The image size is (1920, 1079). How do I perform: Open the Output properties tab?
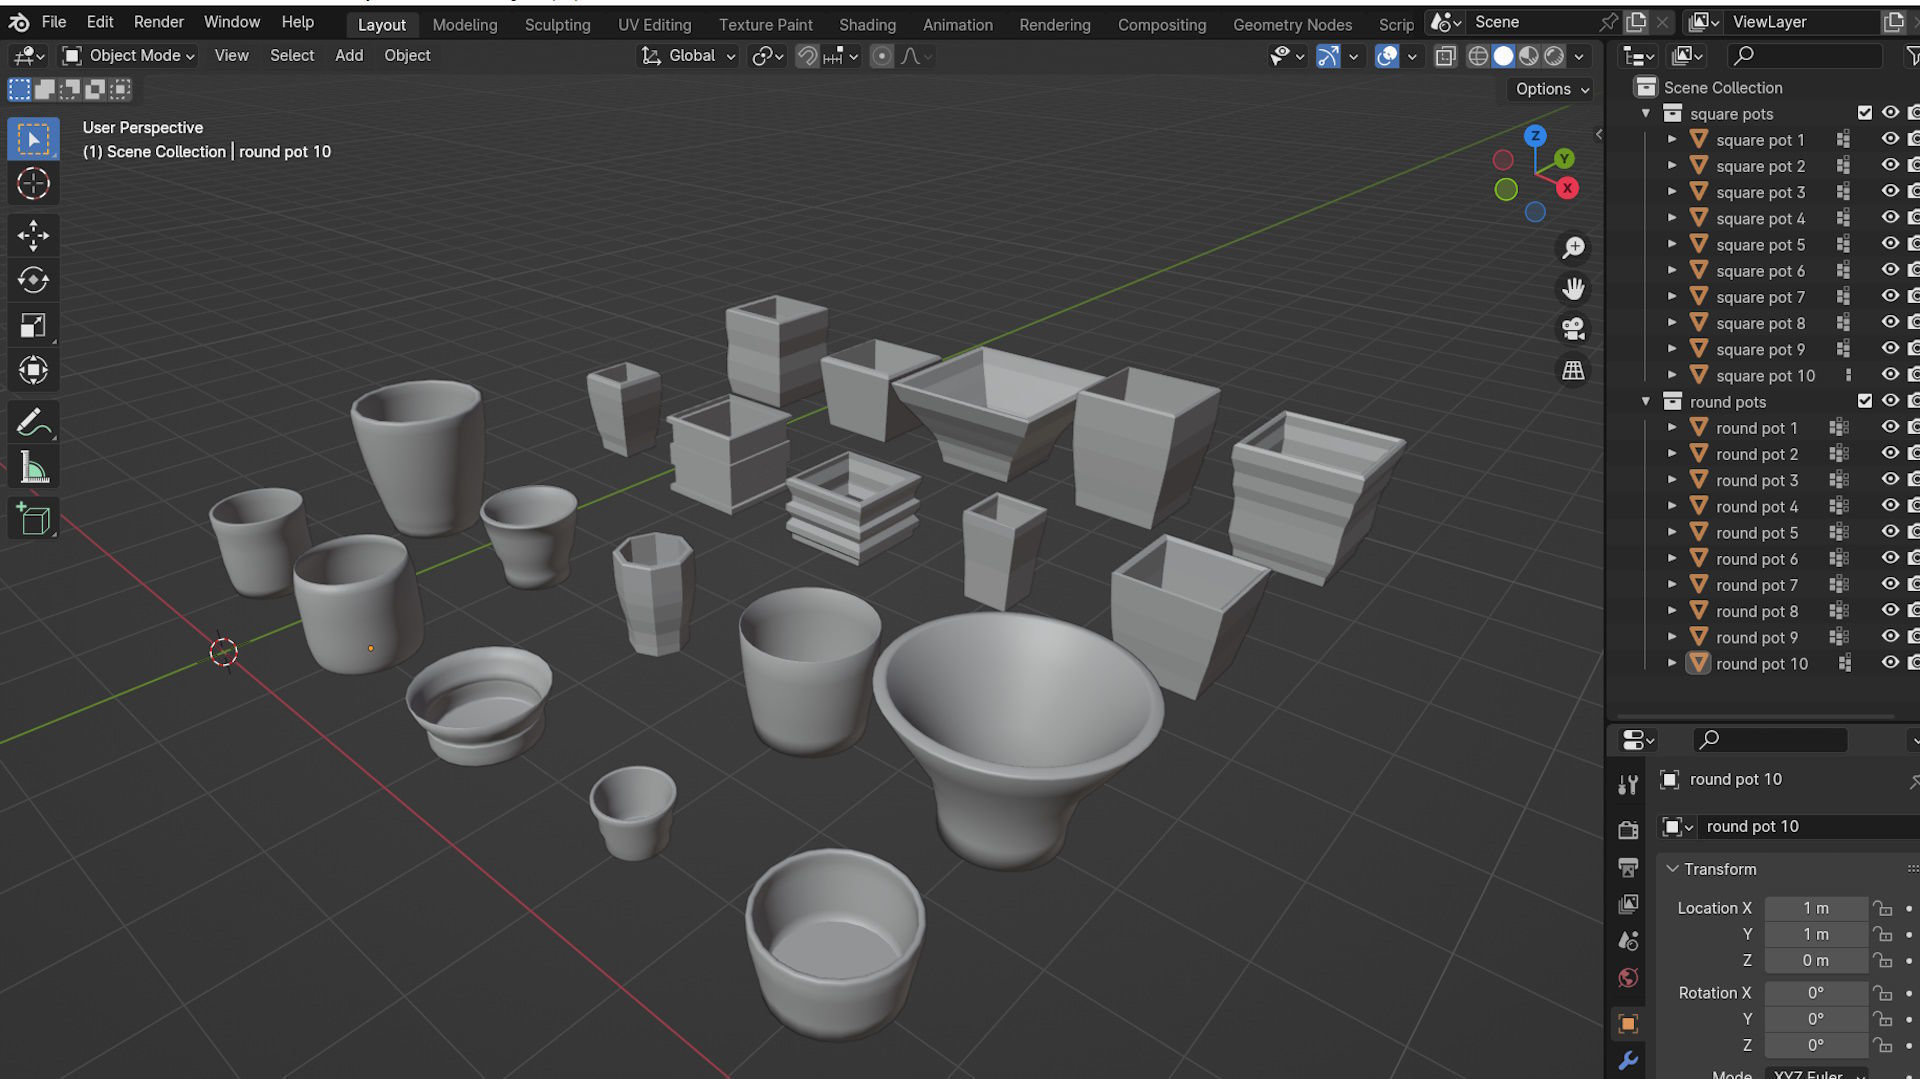[1628, 867]
